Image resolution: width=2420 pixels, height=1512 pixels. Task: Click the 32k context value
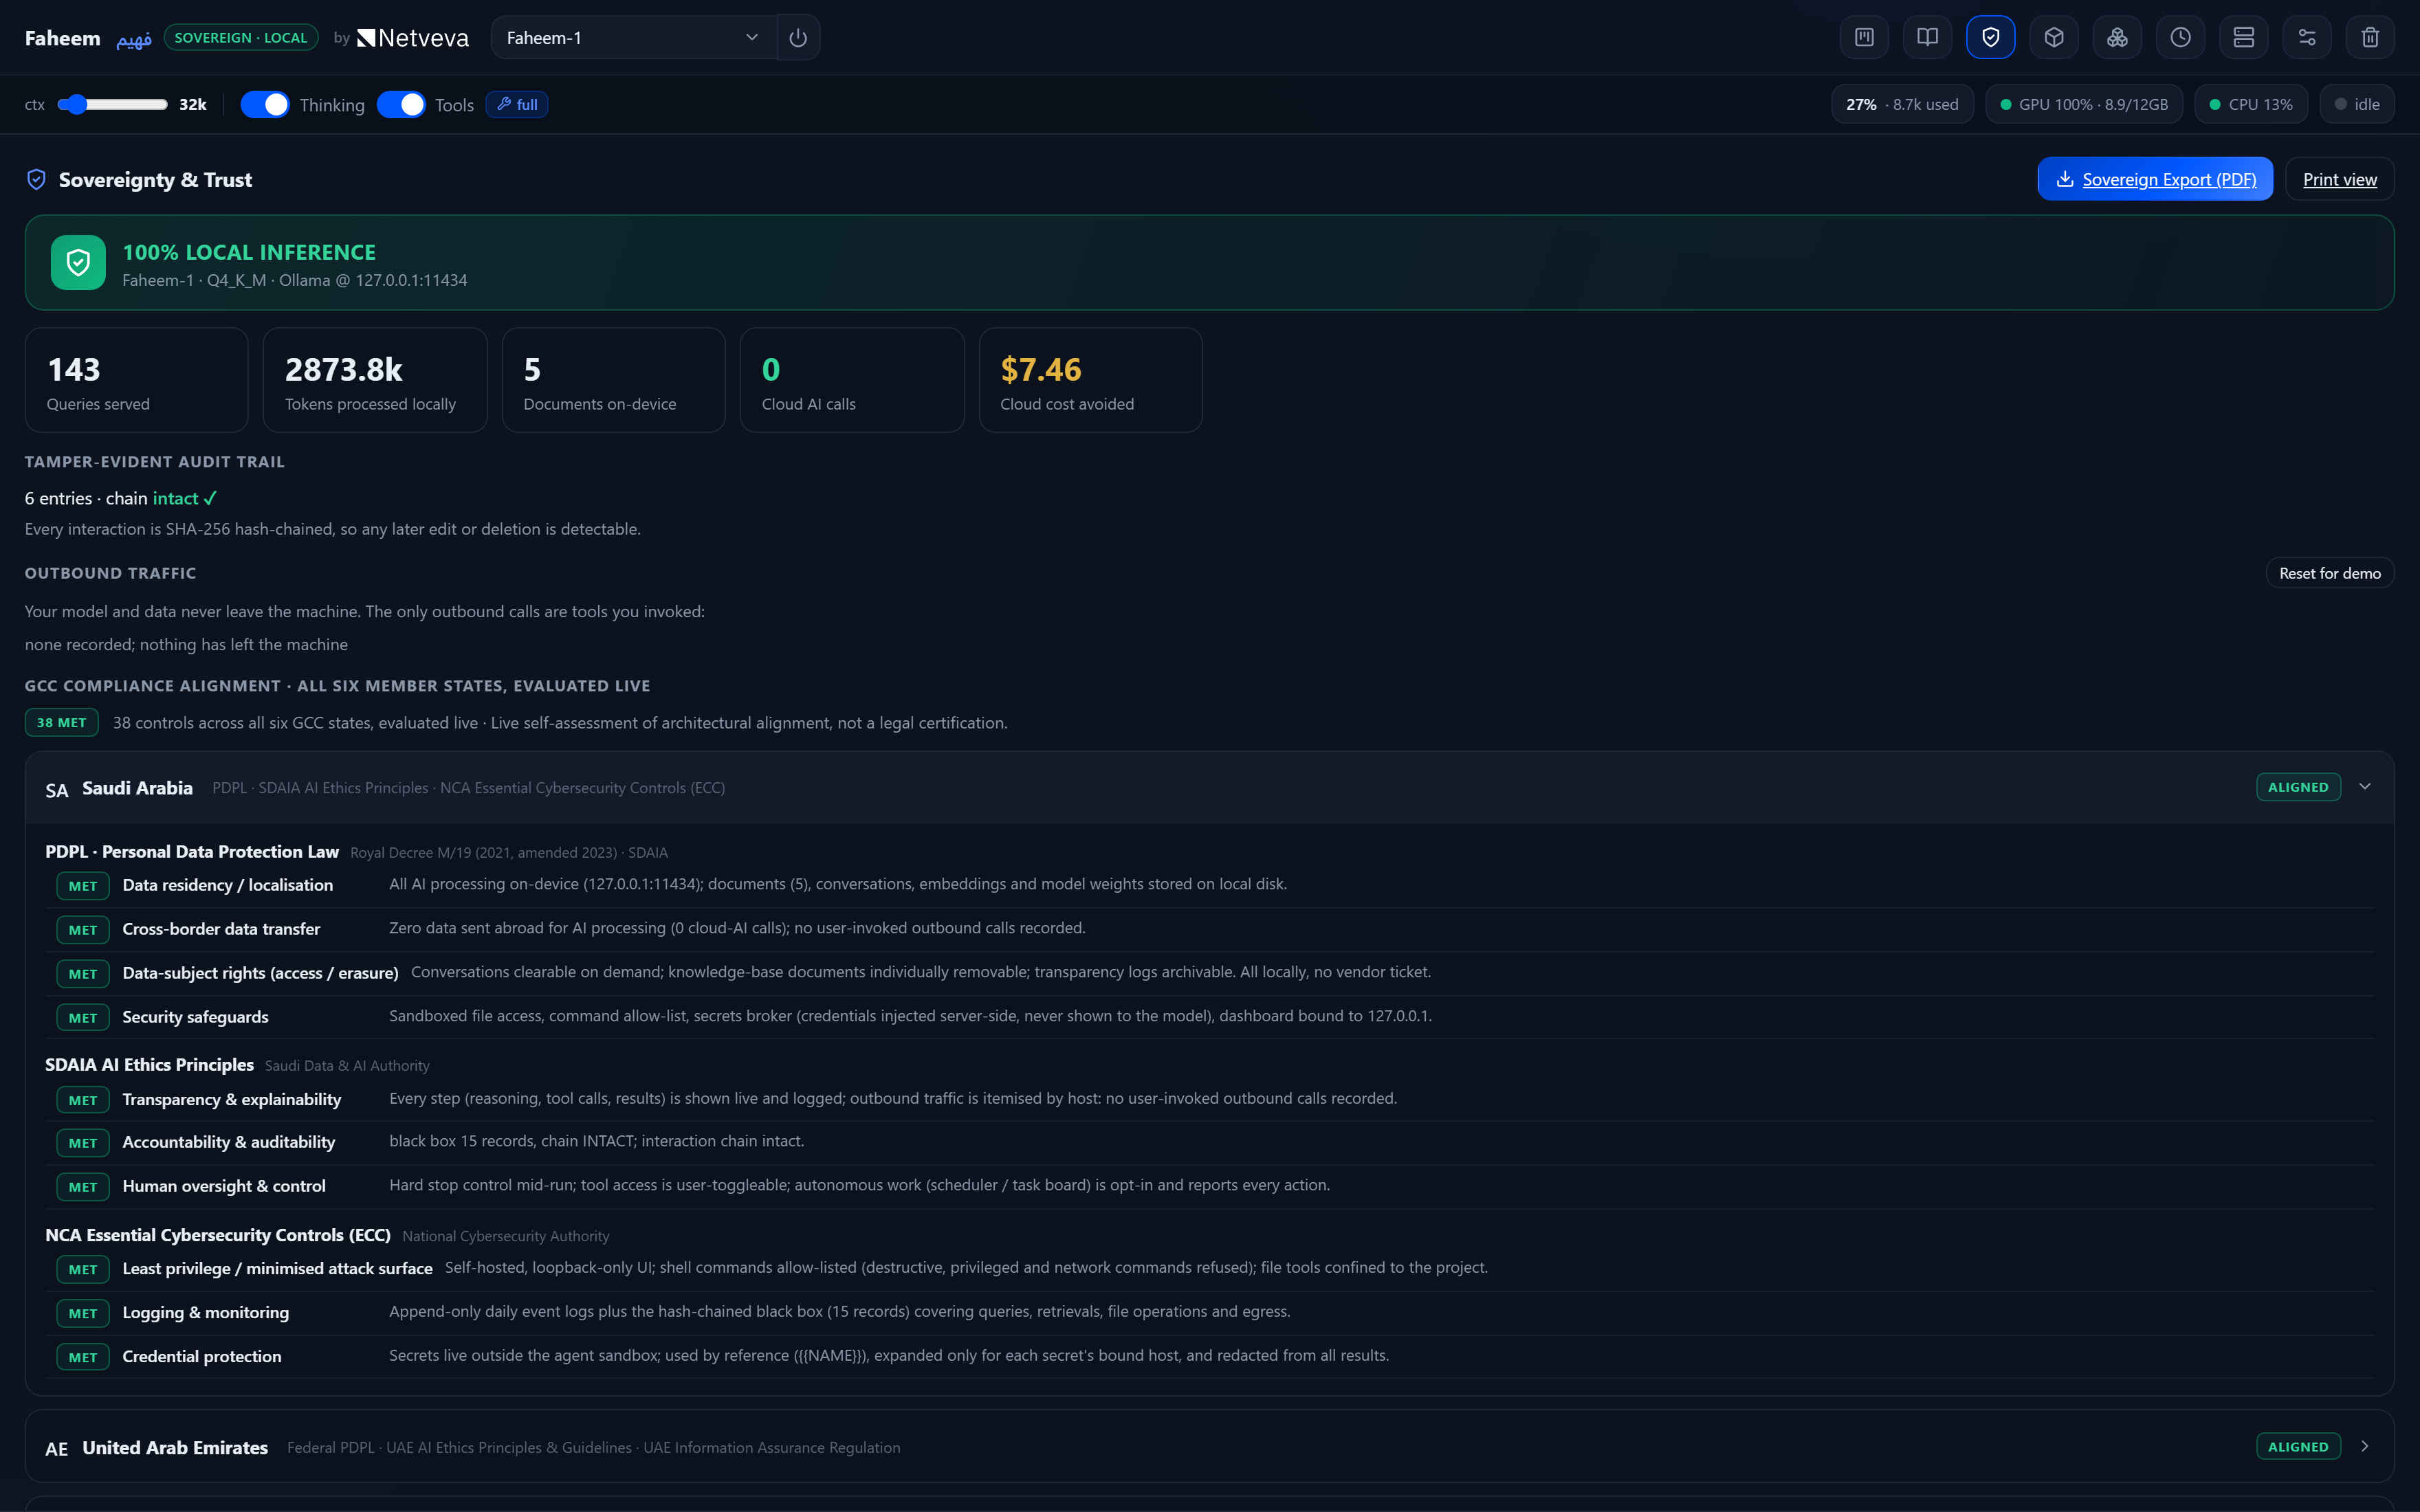(x=193, y=105)
